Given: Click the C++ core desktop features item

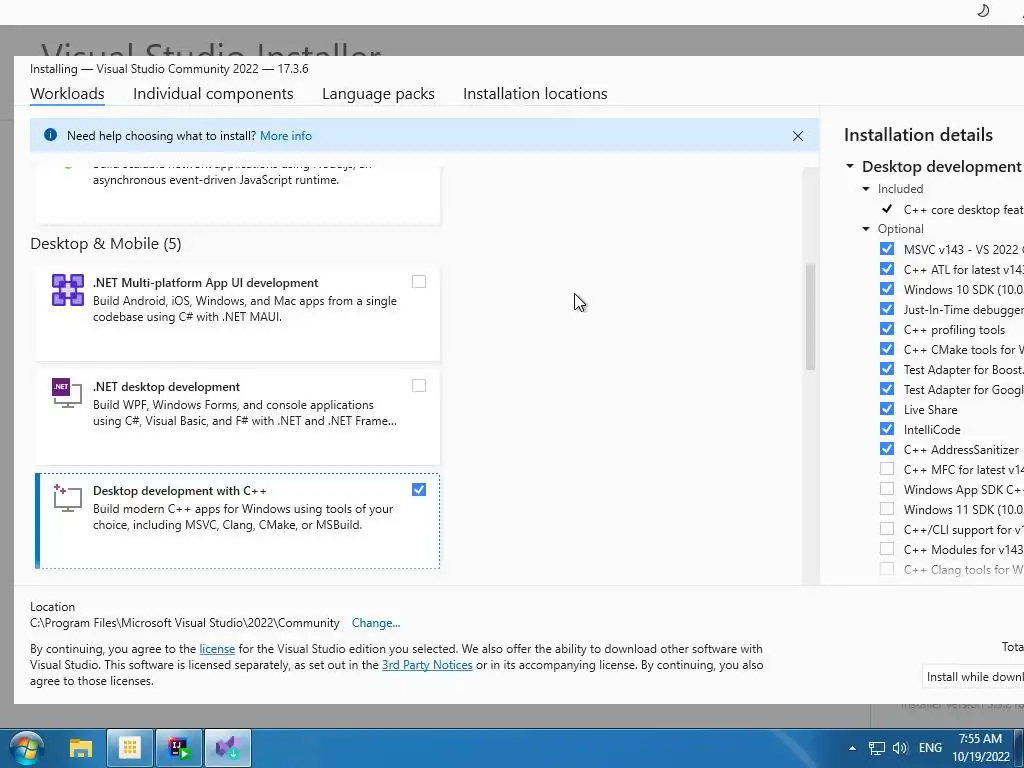Looking at the screenshot, I should (x=963, y=210).
